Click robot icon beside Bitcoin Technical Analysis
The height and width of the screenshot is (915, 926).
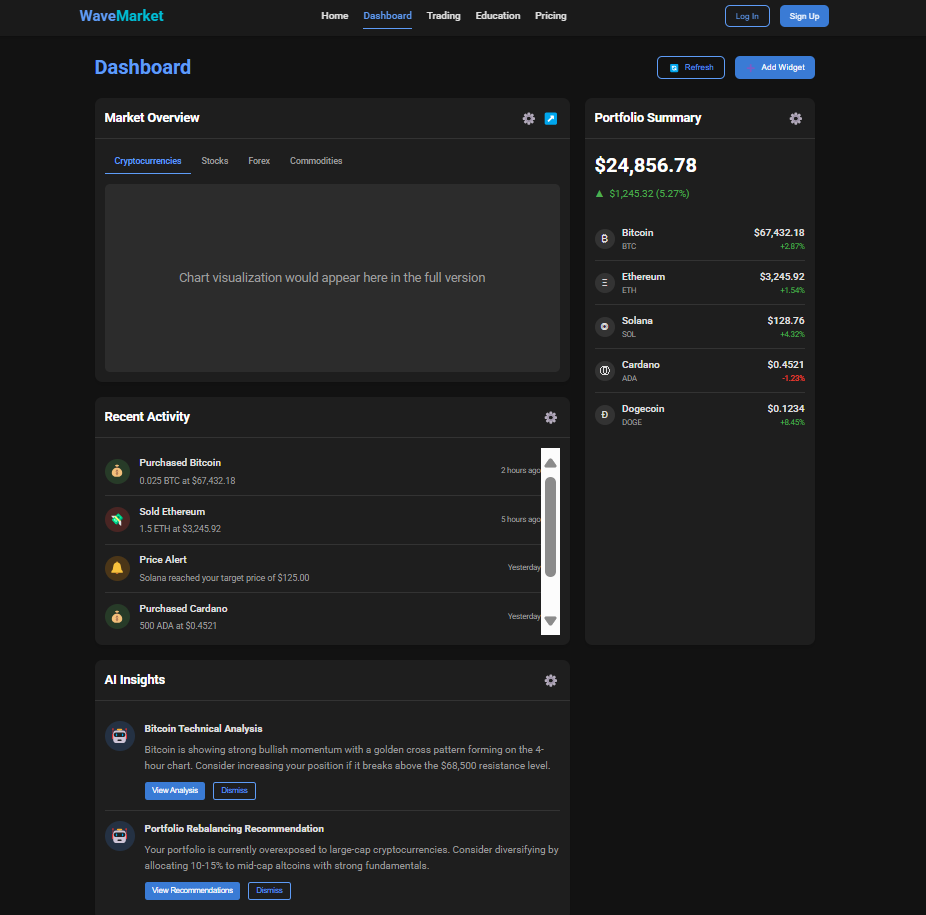pyautogui.click(x=120, y=736)
